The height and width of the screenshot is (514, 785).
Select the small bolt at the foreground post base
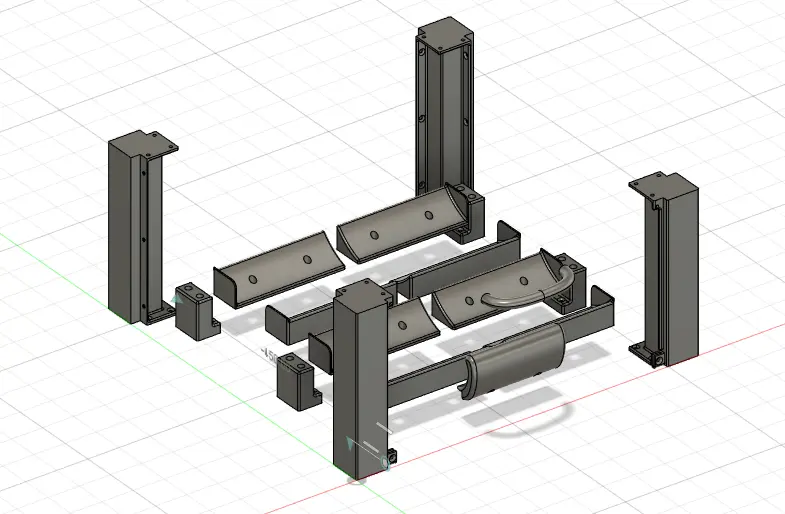[391, 457]
